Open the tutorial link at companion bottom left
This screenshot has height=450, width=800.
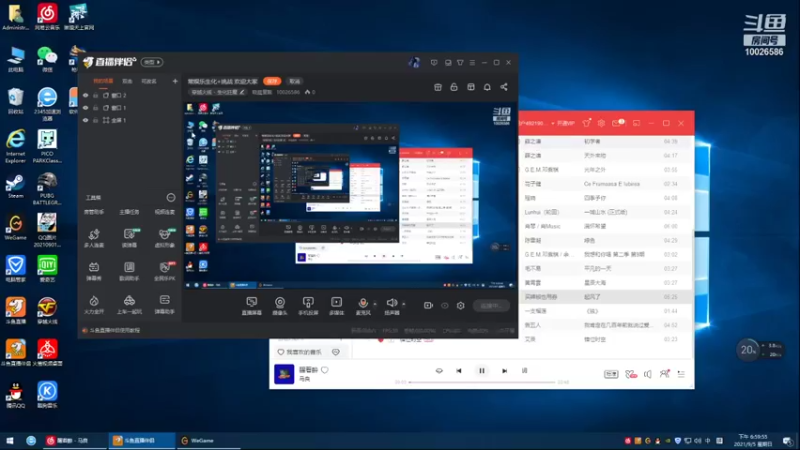click(x=115, y=330)
